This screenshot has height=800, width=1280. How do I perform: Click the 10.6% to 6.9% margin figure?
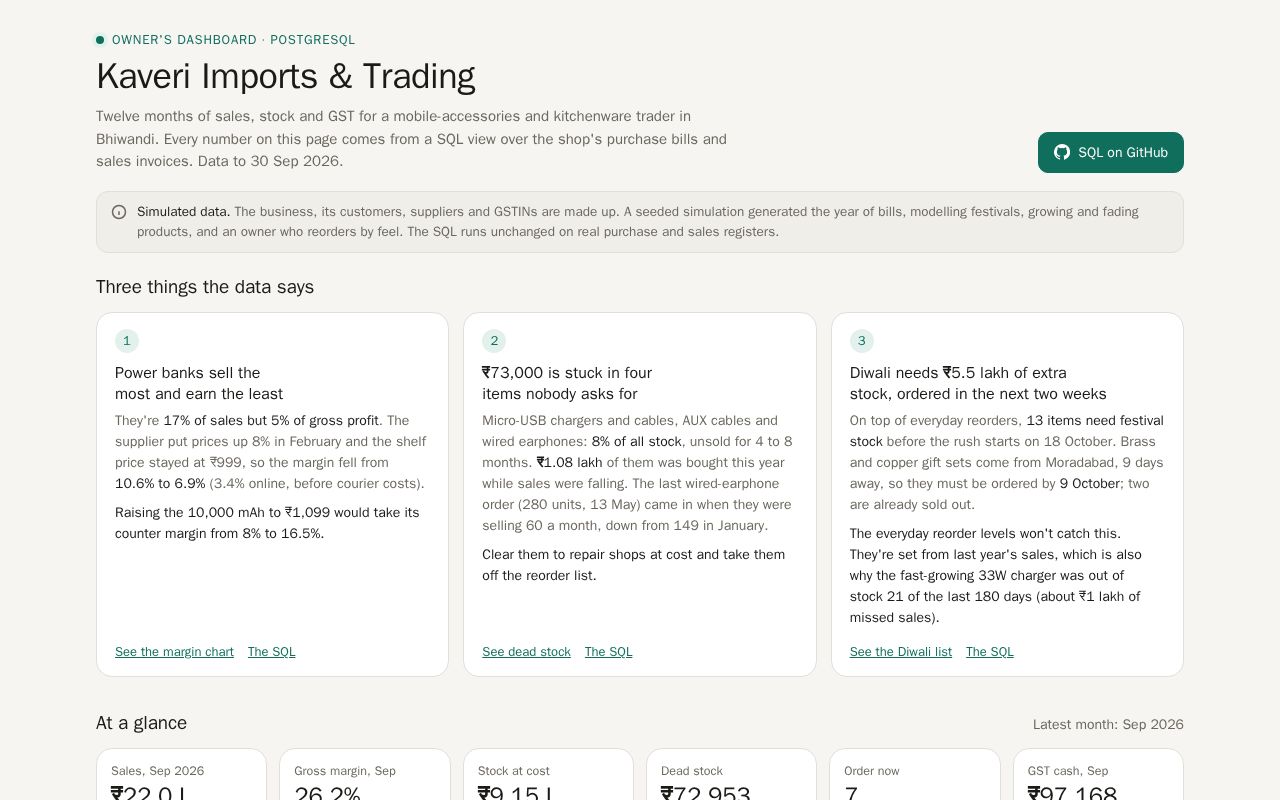point(160,484)
